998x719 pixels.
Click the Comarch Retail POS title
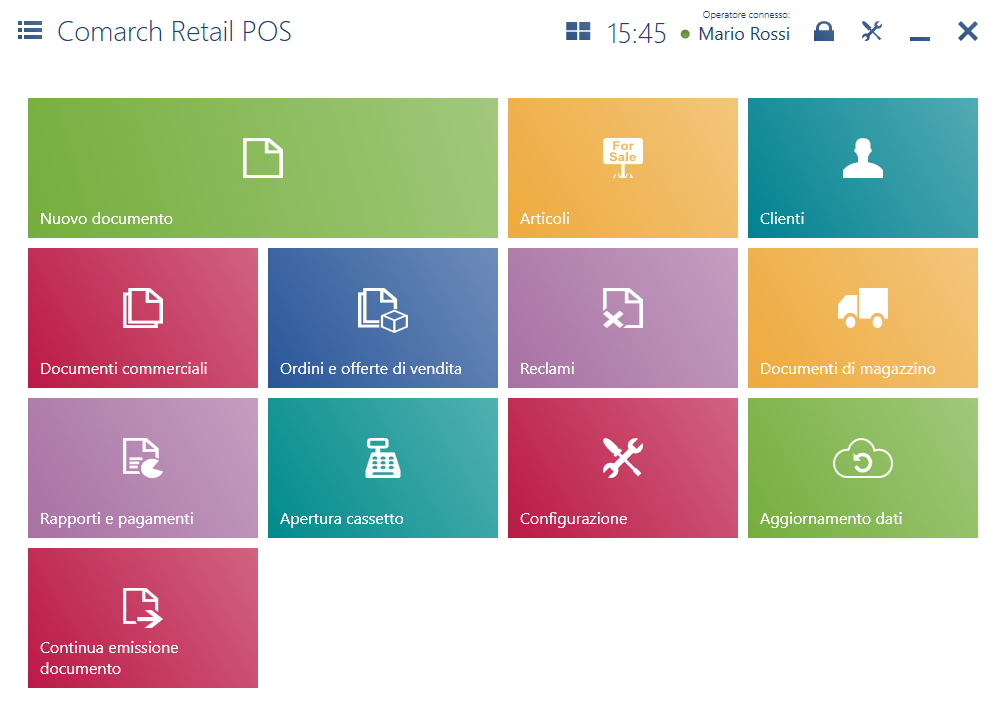point(174,31)
